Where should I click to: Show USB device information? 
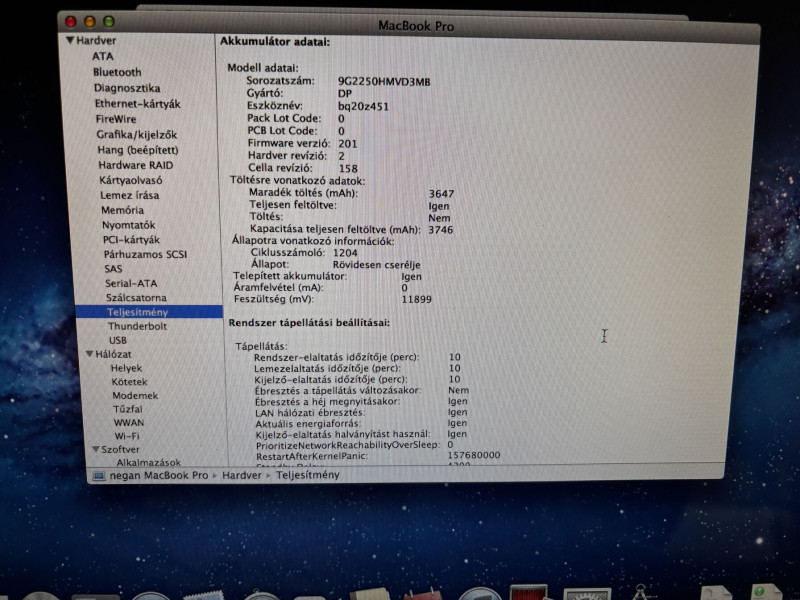(118, 340)
